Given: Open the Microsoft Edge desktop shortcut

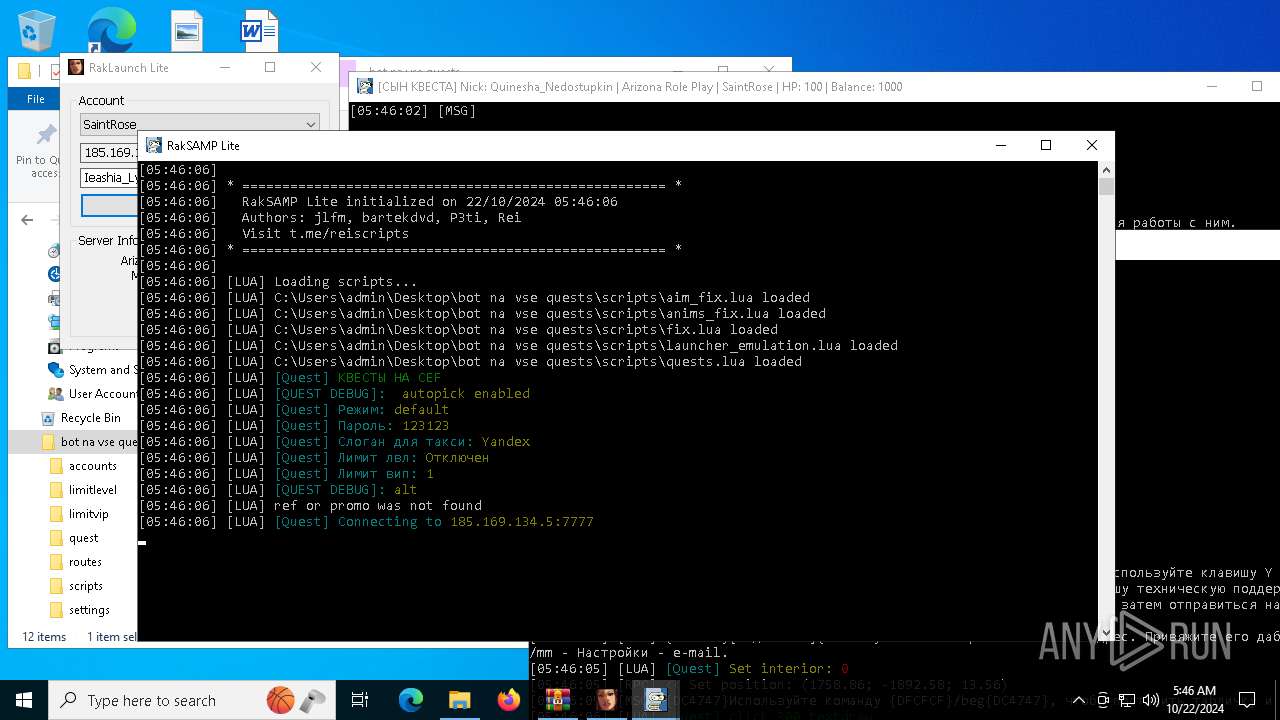Looking at the screenshot, I should (110, 31).
